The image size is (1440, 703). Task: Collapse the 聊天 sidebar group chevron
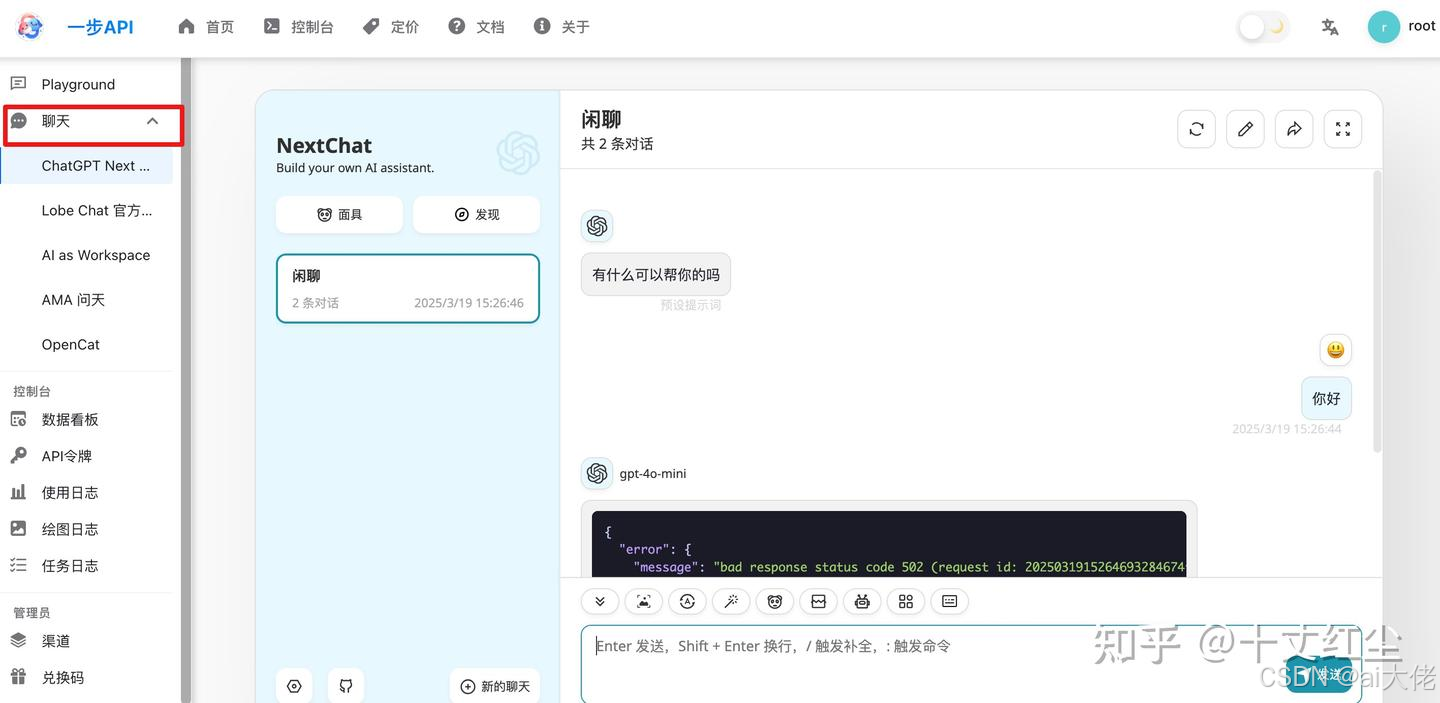[x=152, y=121]
